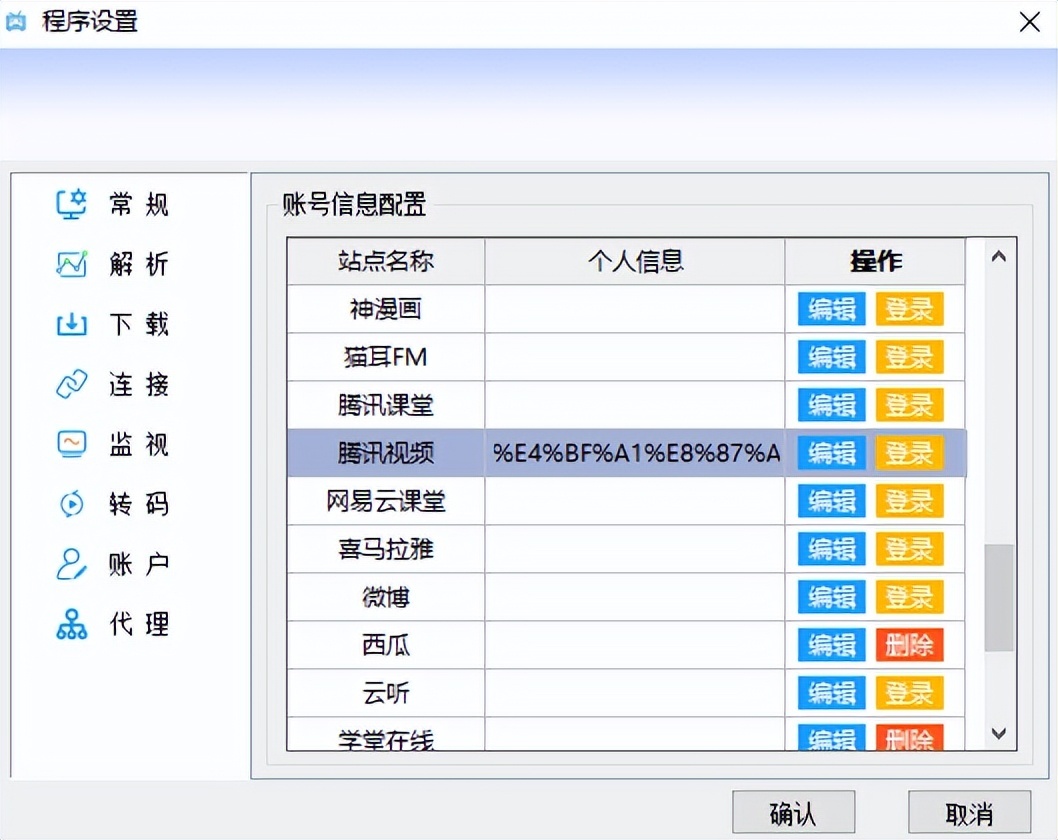Cancel changes with 取消 button

(969, 812)
